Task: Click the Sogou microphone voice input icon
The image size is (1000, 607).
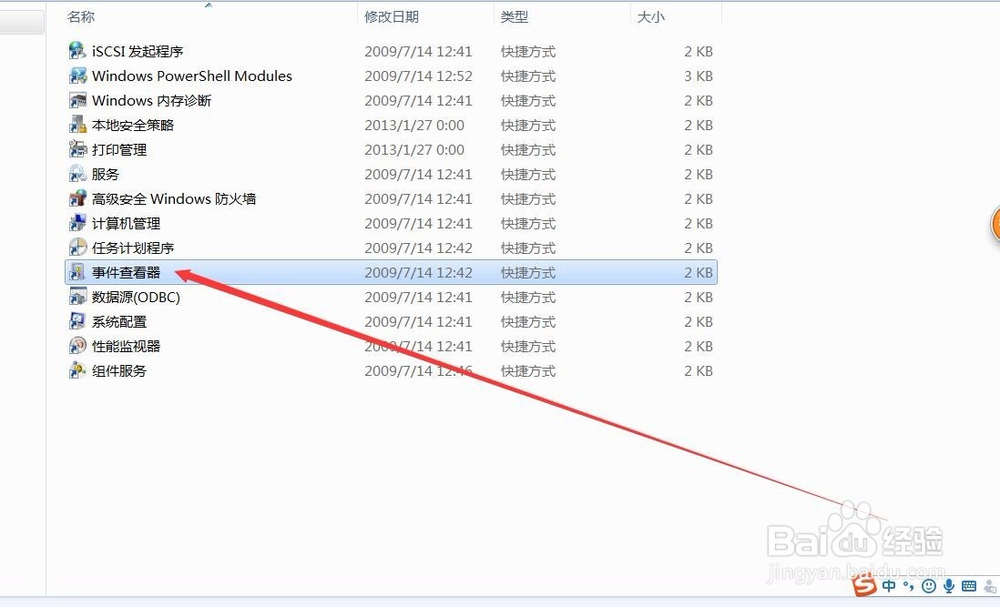Action: click(x=949, y=586)
